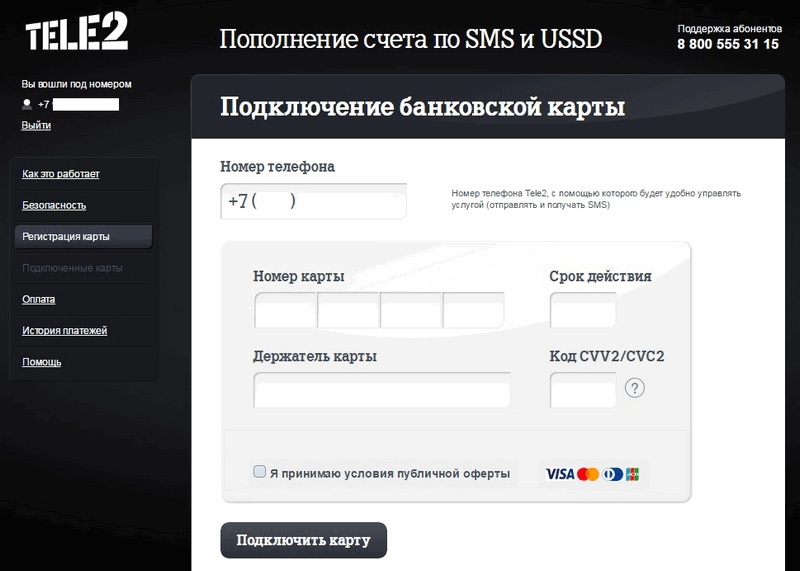Image resolution: width=800 pixels, height=571 pixels.
Task: Select Регистрация карты in the sidebar
Action: (84, 237)
